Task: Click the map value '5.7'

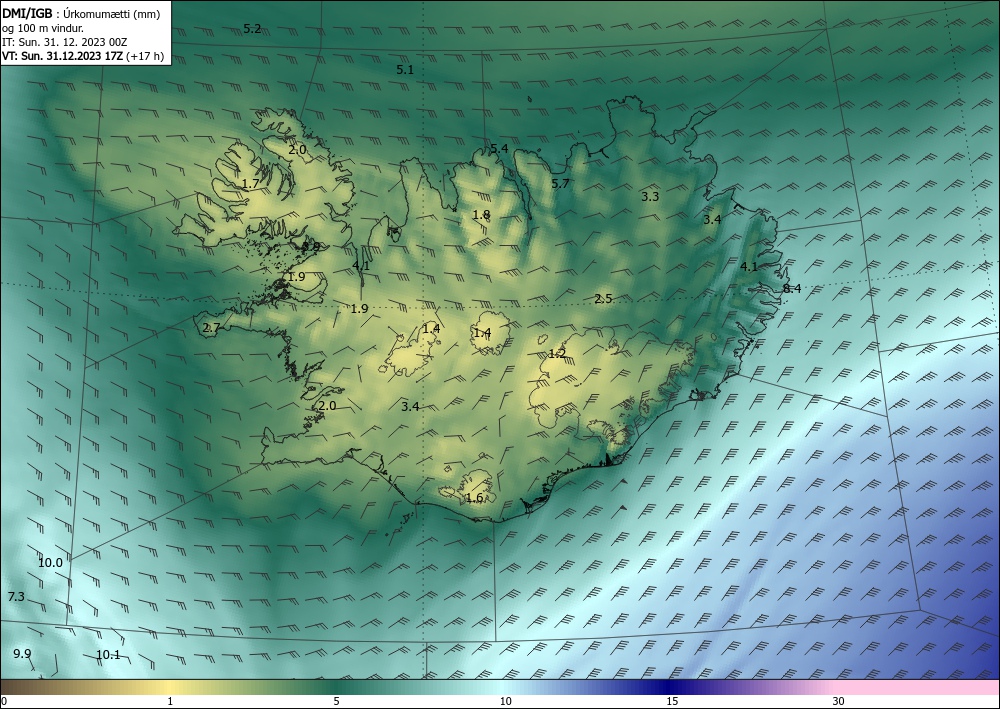Action: click(560, 184)
